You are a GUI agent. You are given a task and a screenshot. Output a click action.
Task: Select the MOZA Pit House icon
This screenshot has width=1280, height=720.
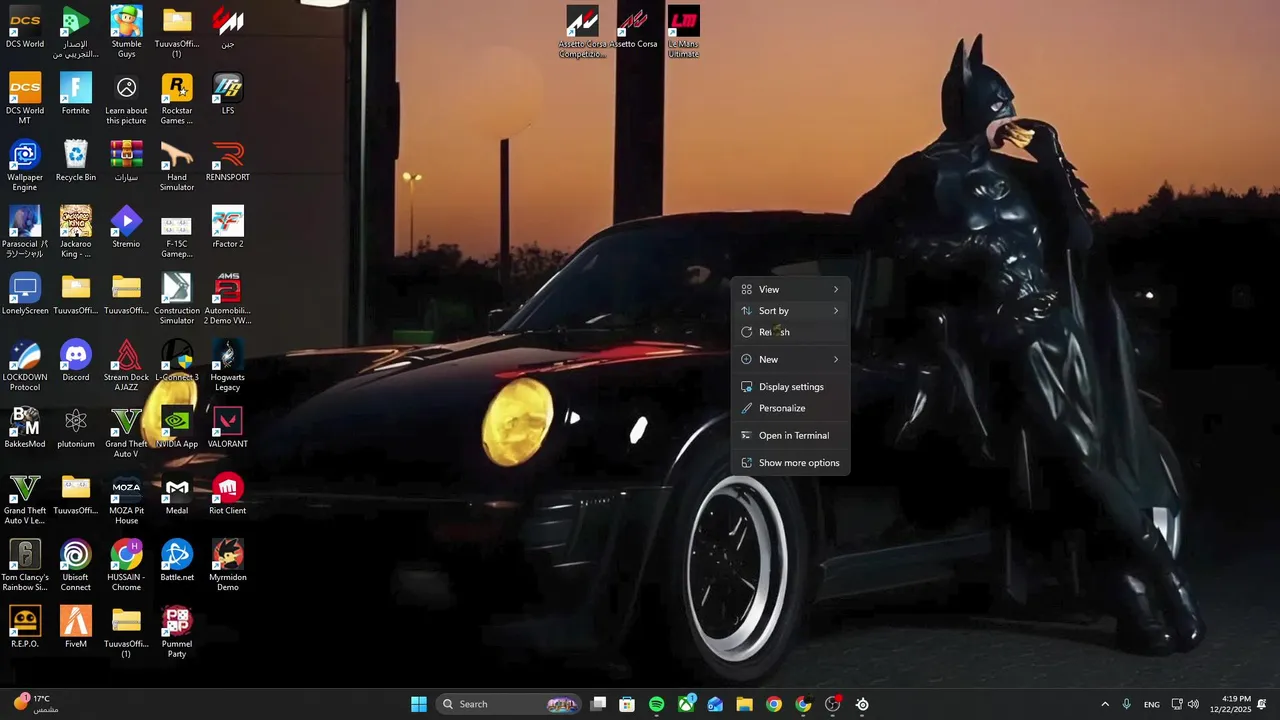click(126, 499)
